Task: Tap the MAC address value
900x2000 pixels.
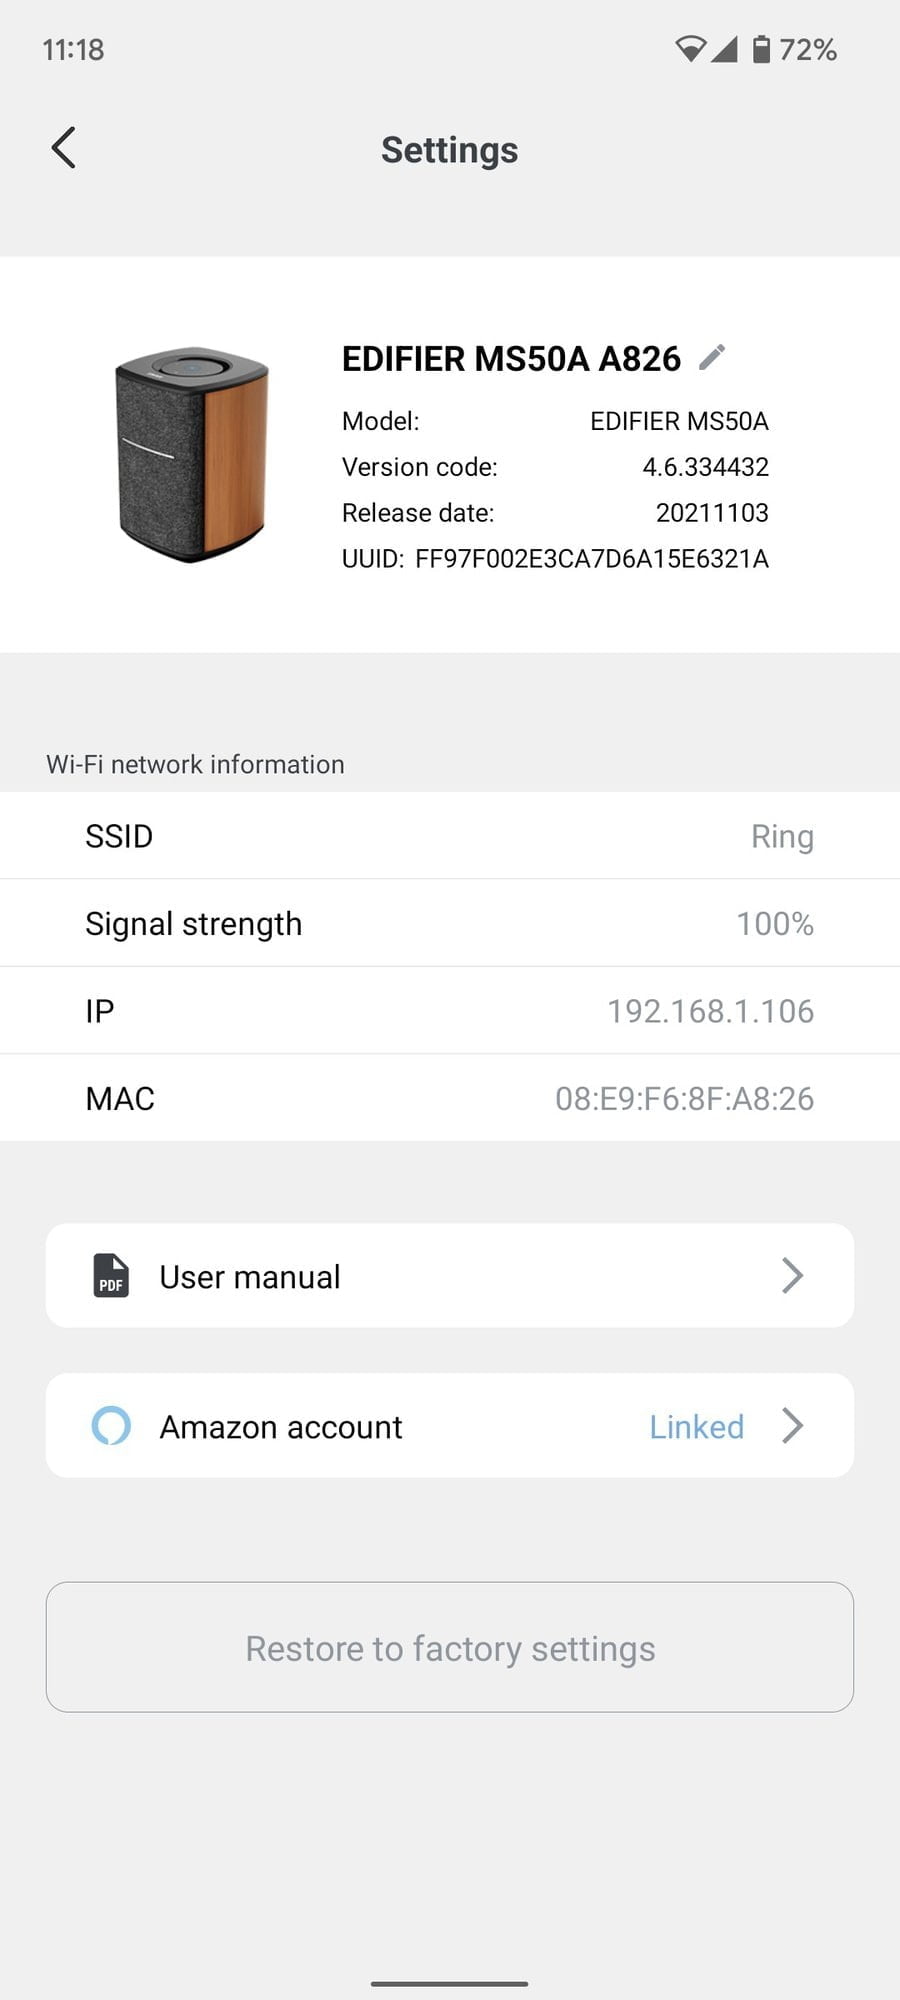Action: pyautogui.click(x=684, y=1098)
